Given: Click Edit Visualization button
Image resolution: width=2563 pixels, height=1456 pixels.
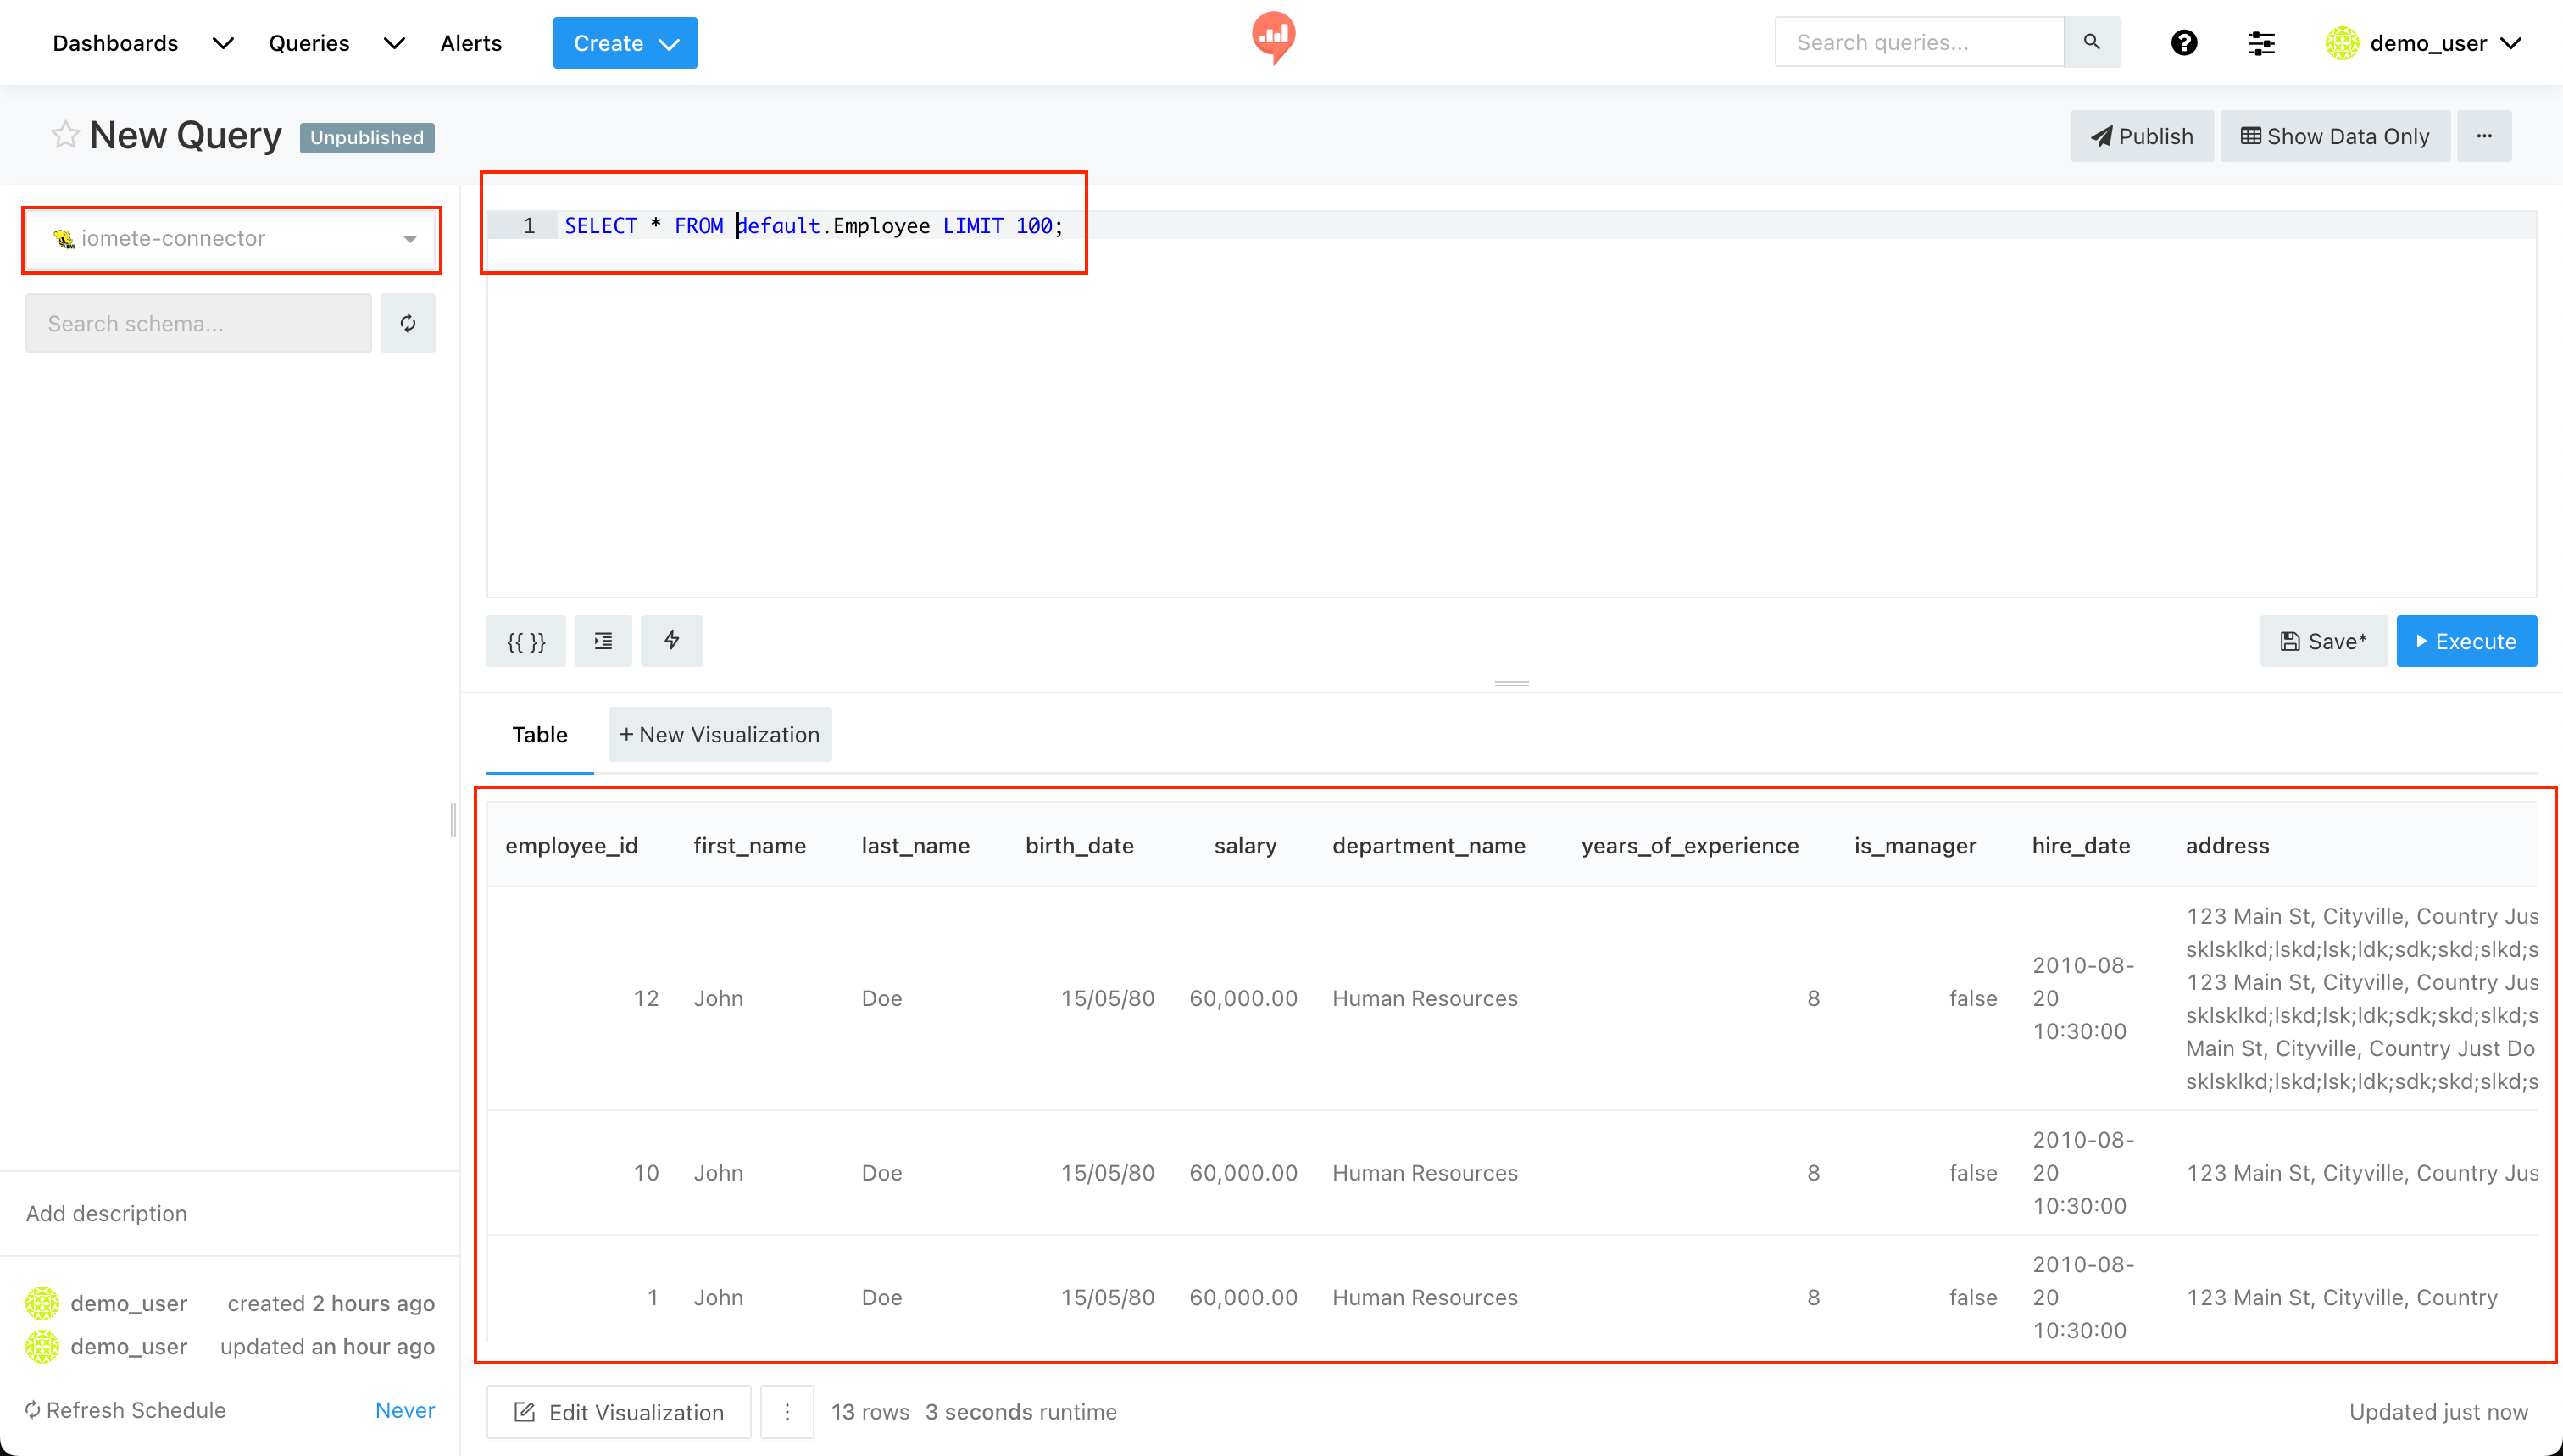Looking at the screenshot, I should coord(619,1411).
